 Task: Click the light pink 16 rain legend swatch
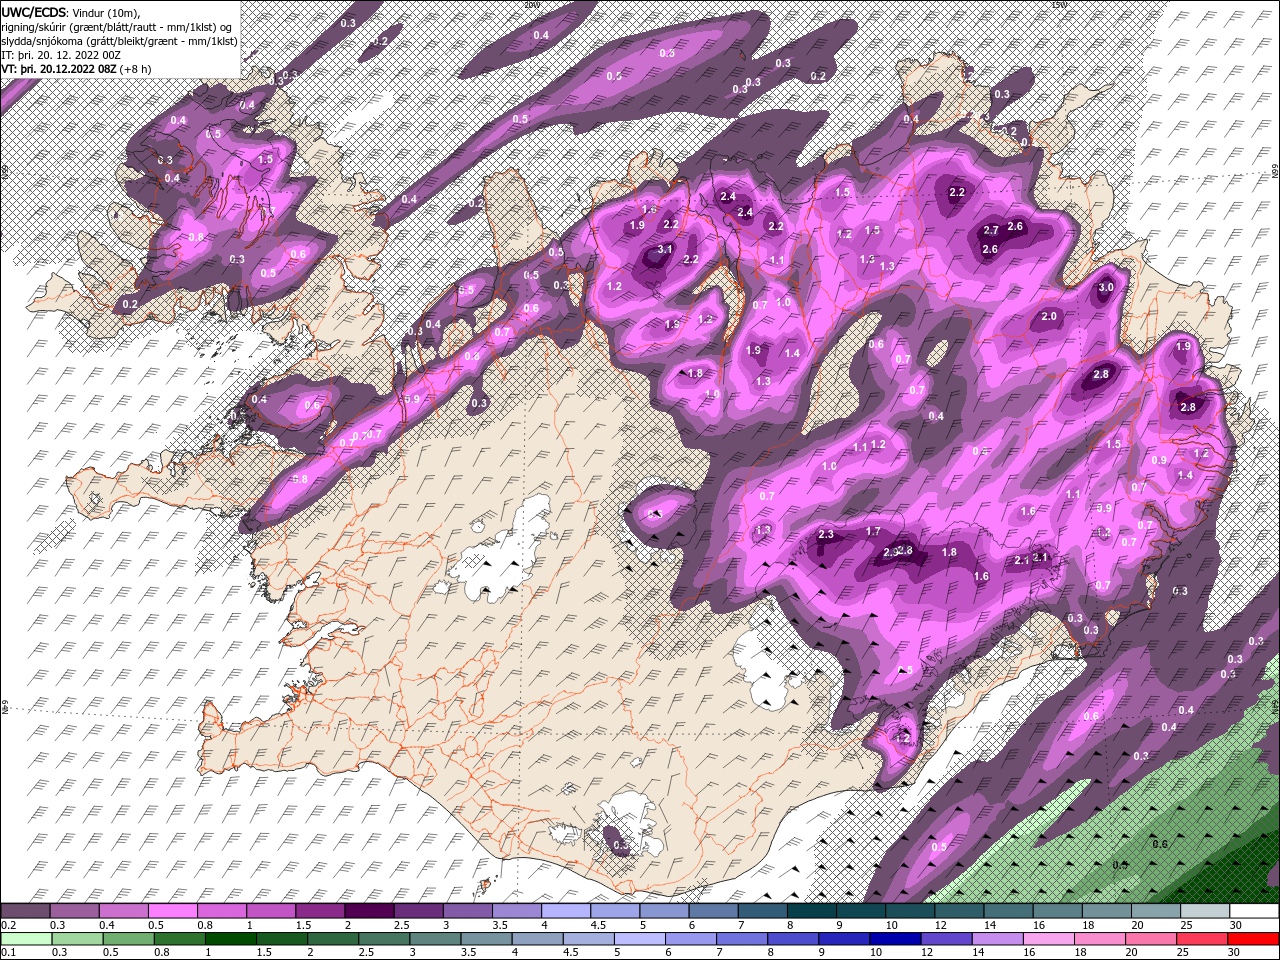point(1049,939)
